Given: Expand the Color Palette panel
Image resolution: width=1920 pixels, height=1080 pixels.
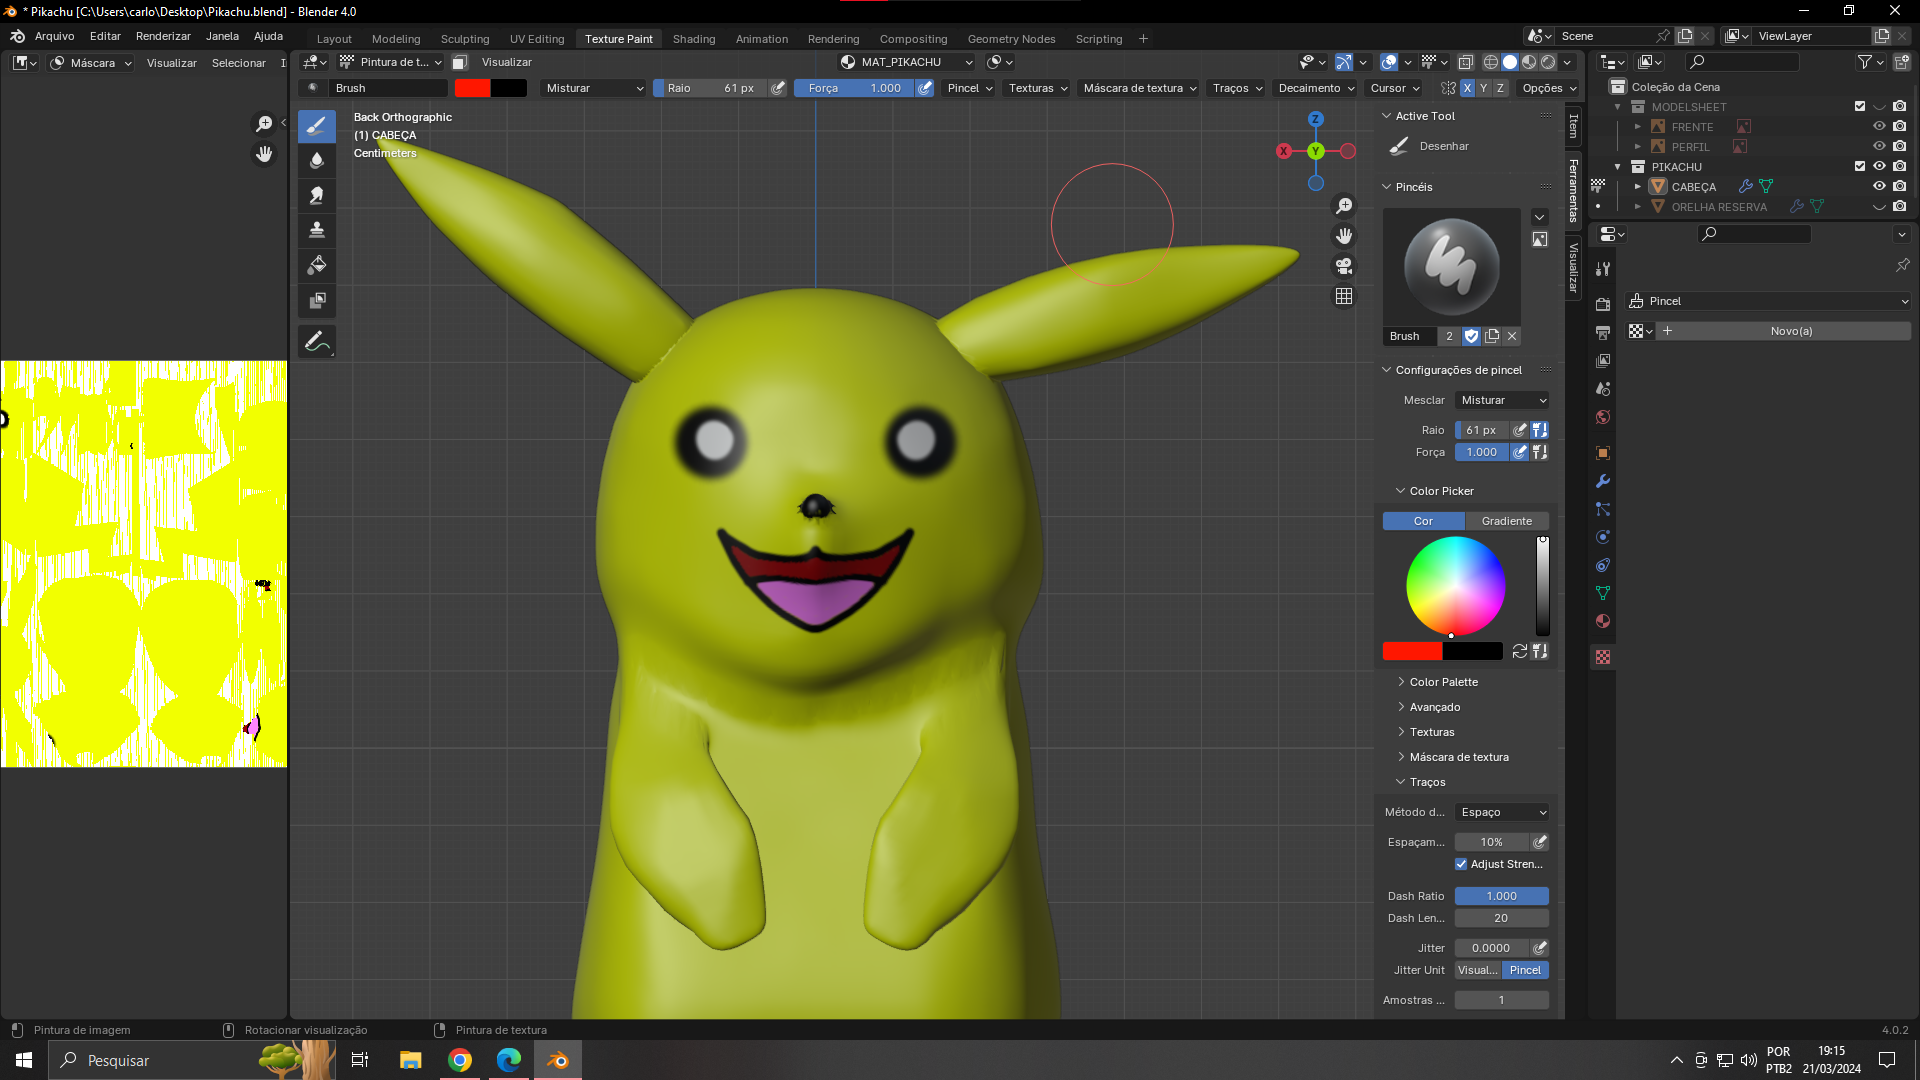Looking at the screenshot, I should point(1443,682).
